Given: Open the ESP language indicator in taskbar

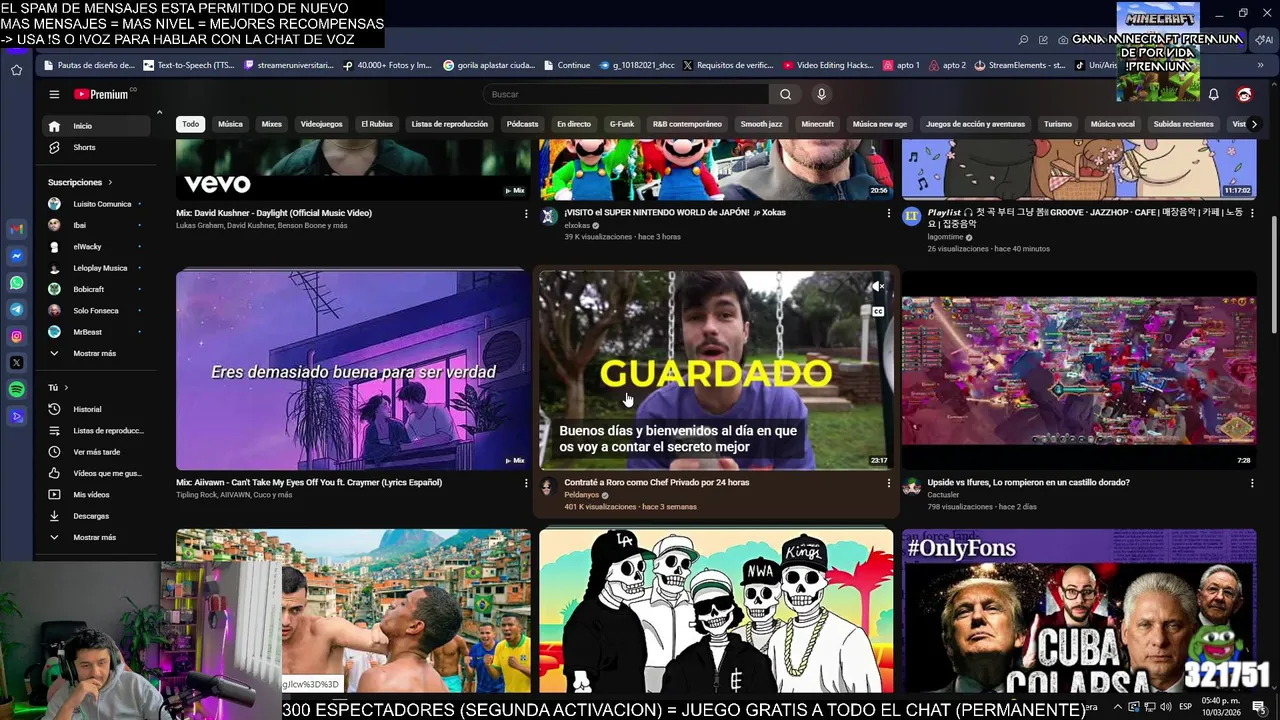Looking at the screenshot, I should tap(1185, 707).
